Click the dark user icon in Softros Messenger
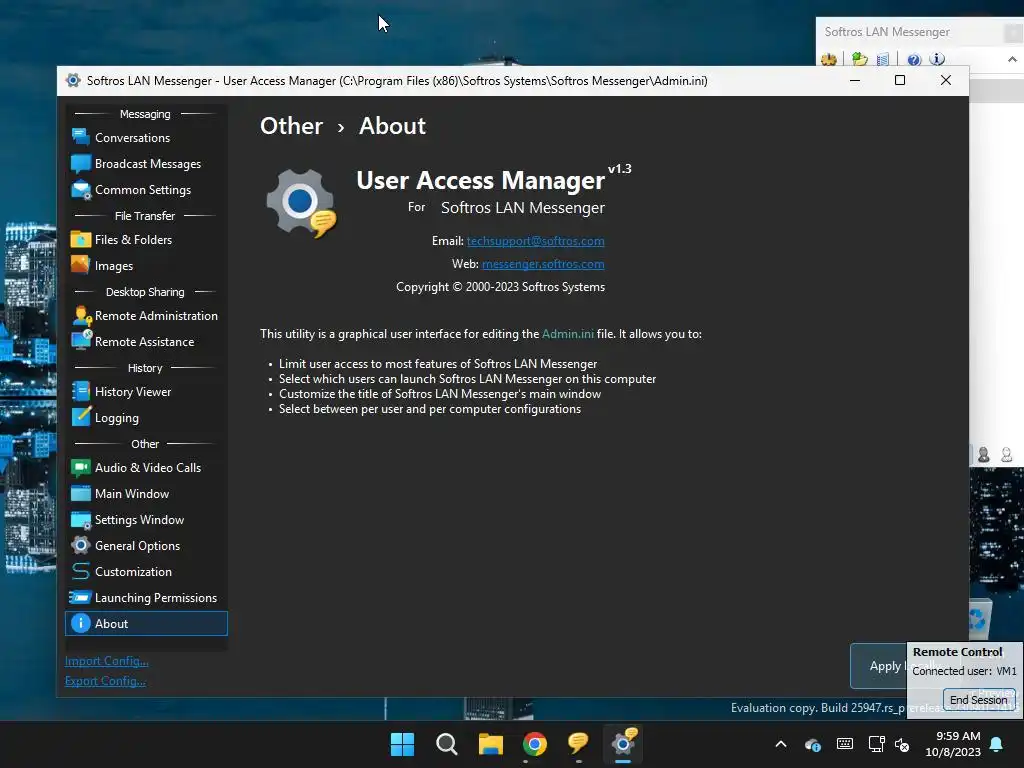Viewport: 1024px width, 768px height. point(984,455)
